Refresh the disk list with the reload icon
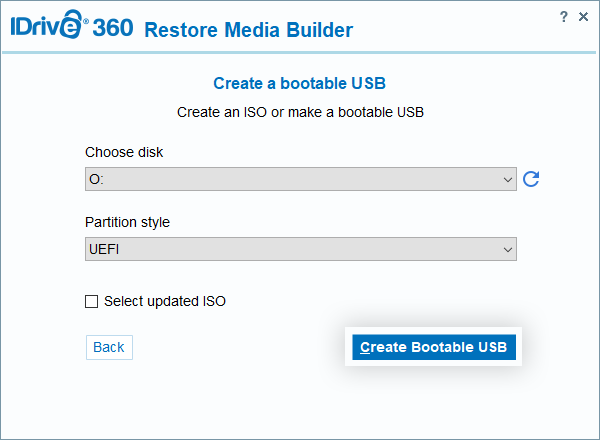 532,179
